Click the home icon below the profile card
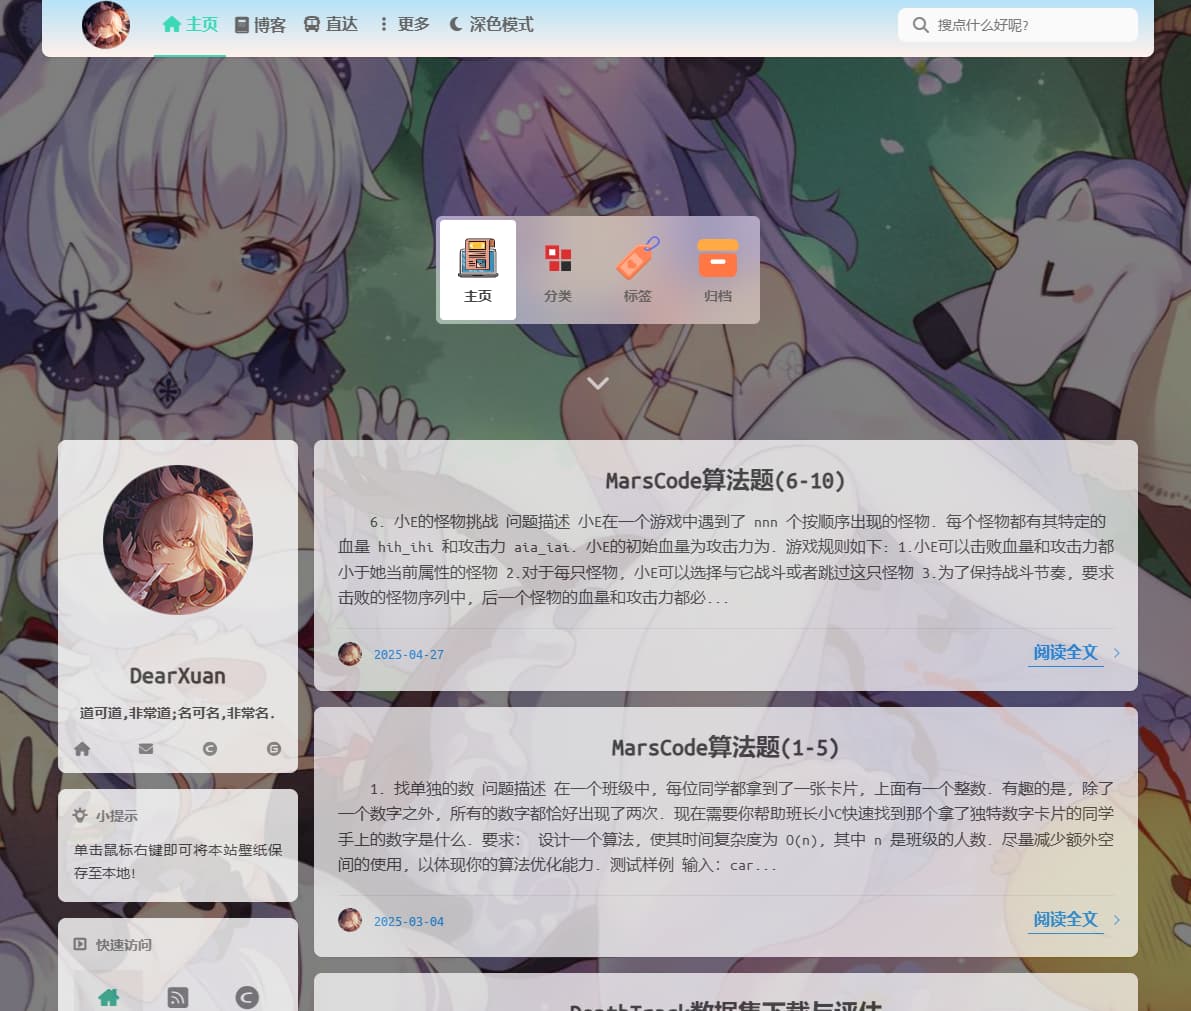Screen dimensions: 1191x1011 click(82, 748)
